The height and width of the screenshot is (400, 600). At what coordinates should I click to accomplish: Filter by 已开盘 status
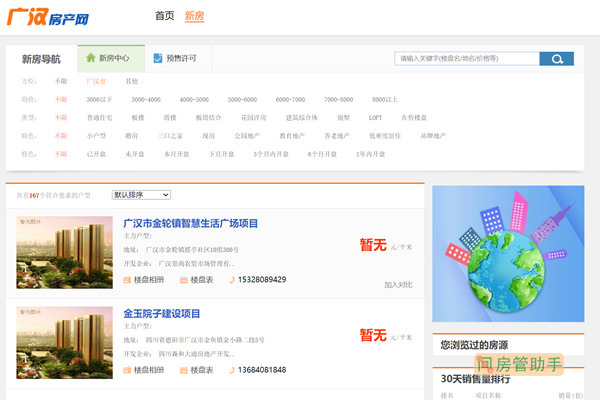point(96,154)
